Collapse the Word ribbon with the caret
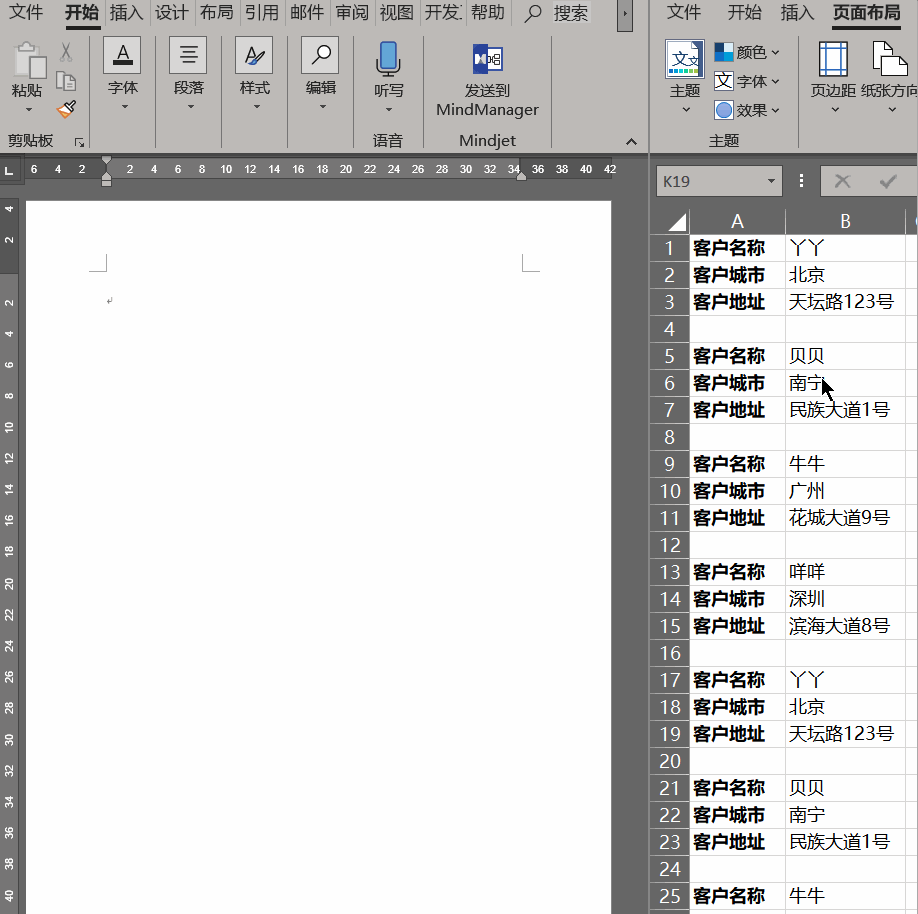The width and height of the screenshot is (918, 914). tap(631, 142)
